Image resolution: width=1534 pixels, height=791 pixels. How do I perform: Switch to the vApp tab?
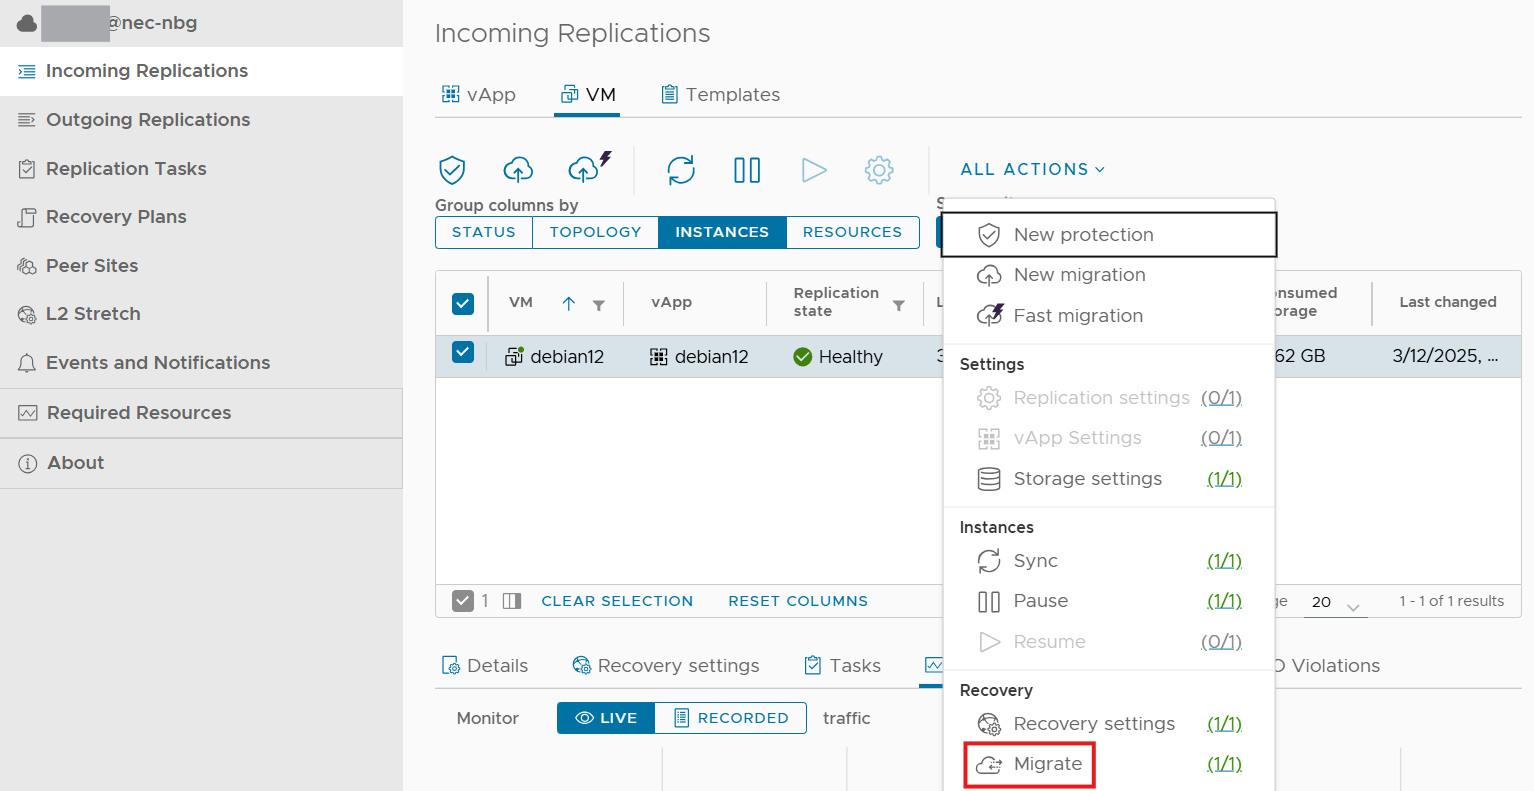pyautogui.click(x=478, y=95)
